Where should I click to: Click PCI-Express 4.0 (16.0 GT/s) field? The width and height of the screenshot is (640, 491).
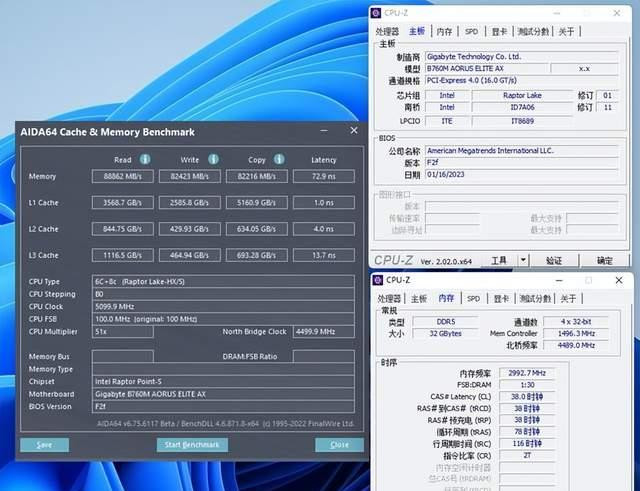coord(522,80)
